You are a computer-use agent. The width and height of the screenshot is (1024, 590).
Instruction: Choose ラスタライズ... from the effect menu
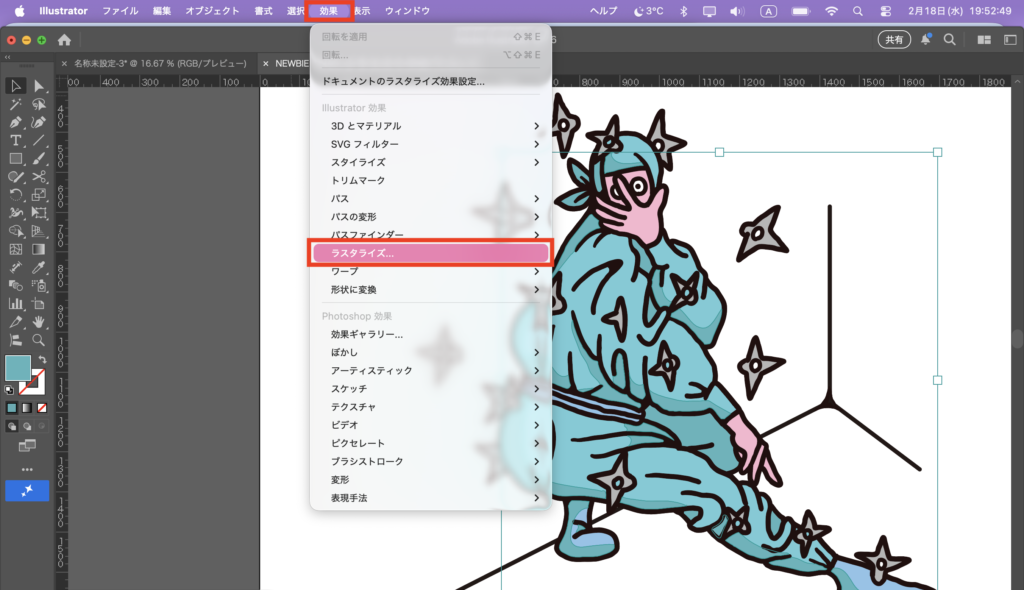pos(430,253)
